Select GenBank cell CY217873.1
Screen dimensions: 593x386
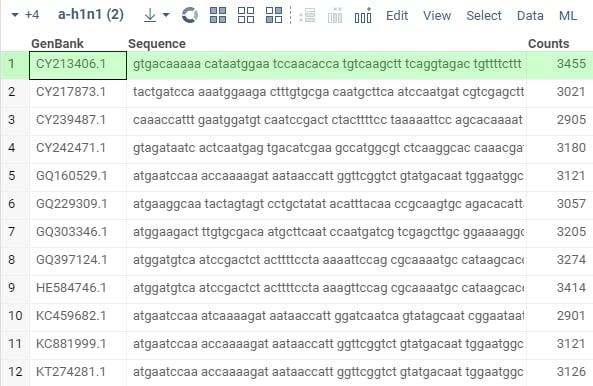78,93
